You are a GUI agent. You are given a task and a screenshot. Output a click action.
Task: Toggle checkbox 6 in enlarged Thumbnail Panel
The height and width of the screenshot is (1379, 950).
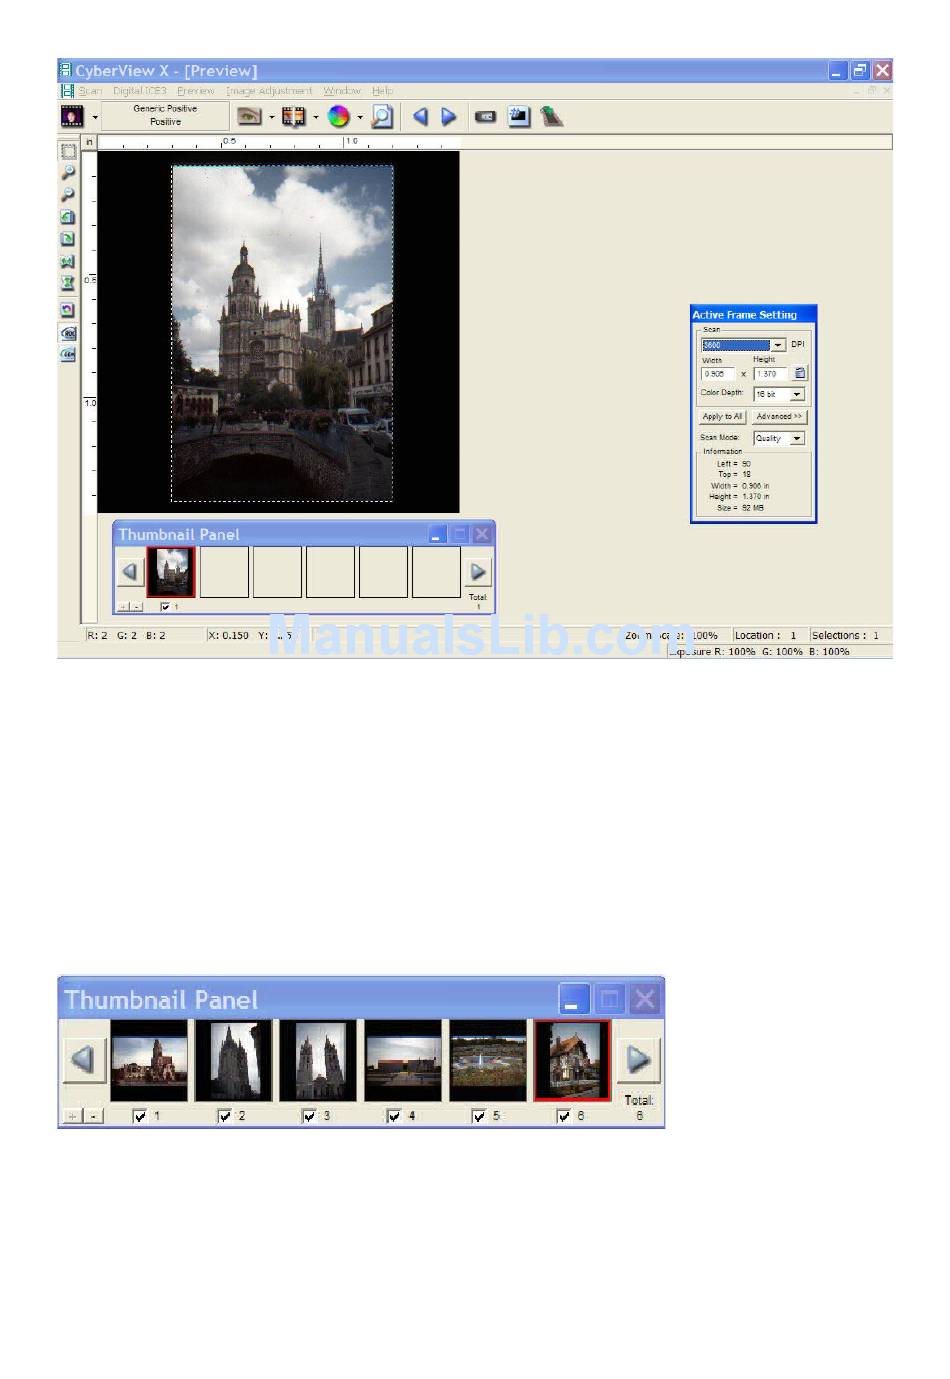click(564, 1116)
